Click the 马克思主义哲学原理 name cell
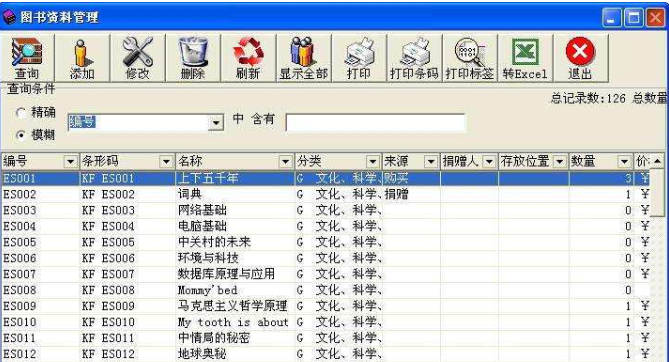669x362 pixels. click(235, 306)
